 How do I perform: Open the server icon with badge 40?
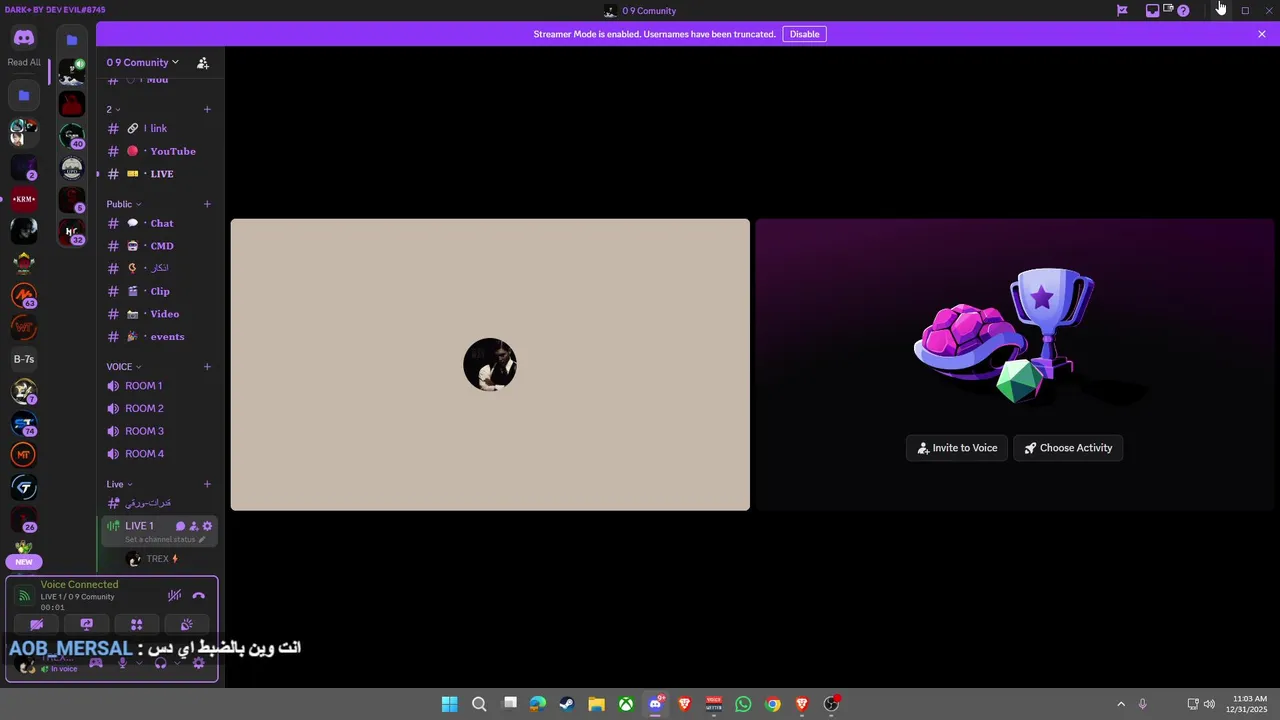(72, 135)
